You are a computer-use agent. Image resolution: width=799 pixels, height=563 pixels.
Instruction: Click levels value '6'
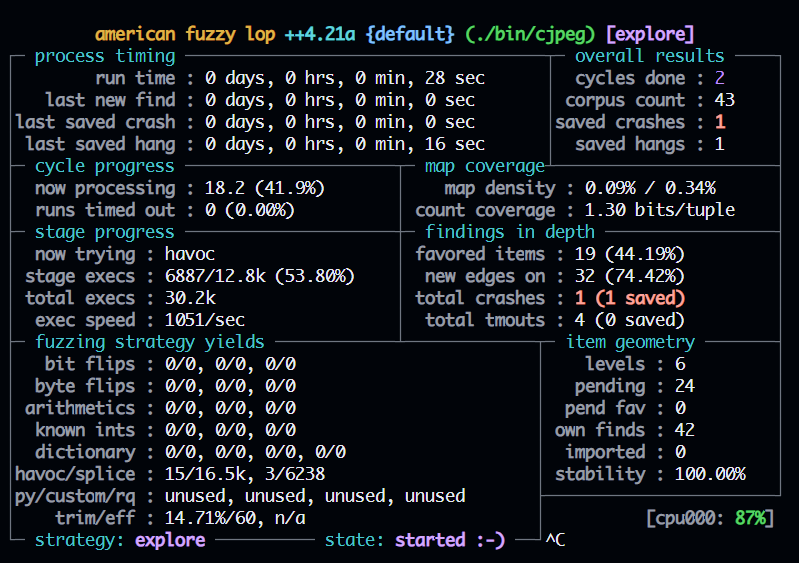[680, 364]
